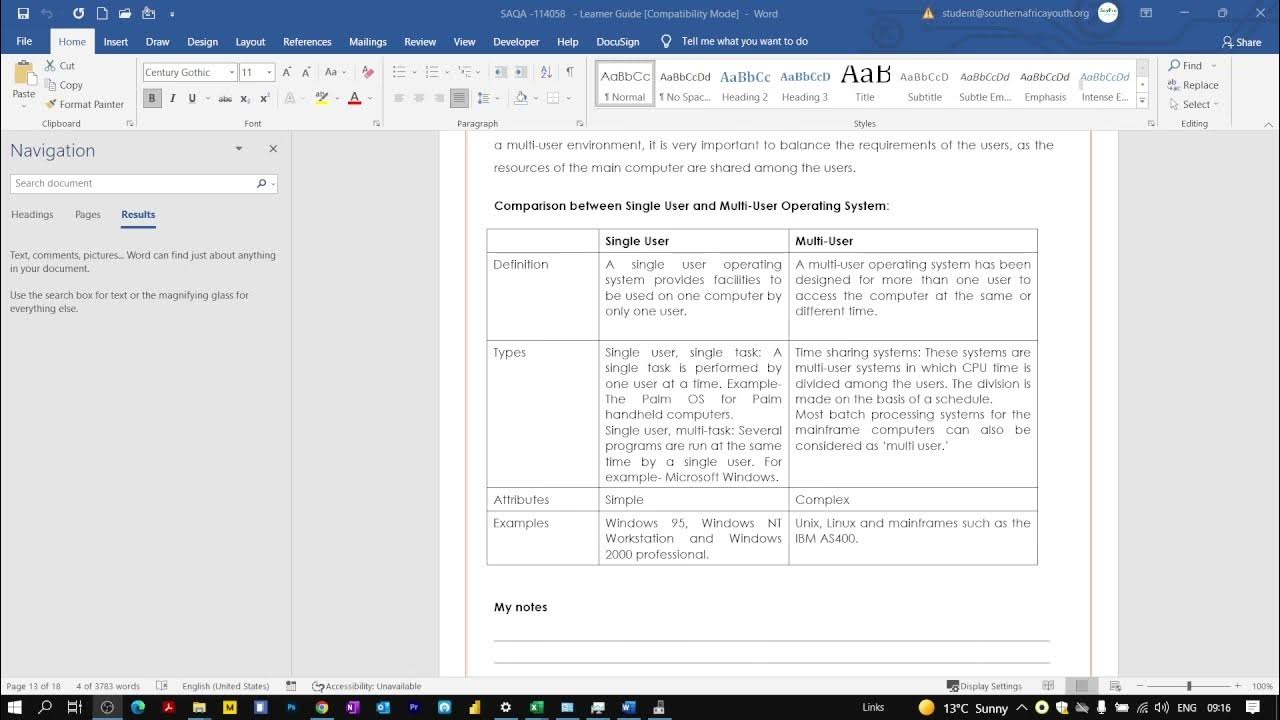This screenshot has height=720, width=1280.
Task: Pick text highlight color button
Action: [x=321, y=98]
